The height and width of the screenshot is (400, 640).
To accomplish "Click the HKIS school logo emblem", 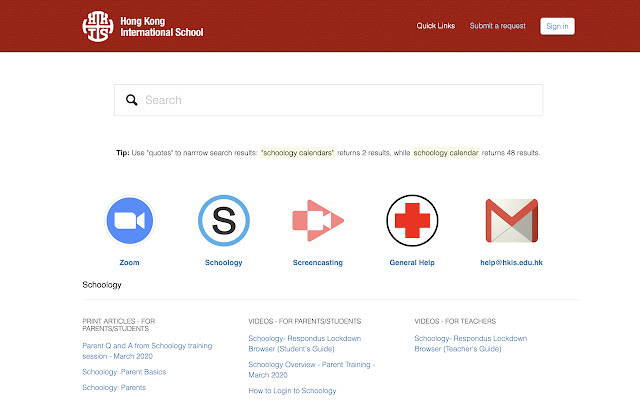I will point(98,26).
